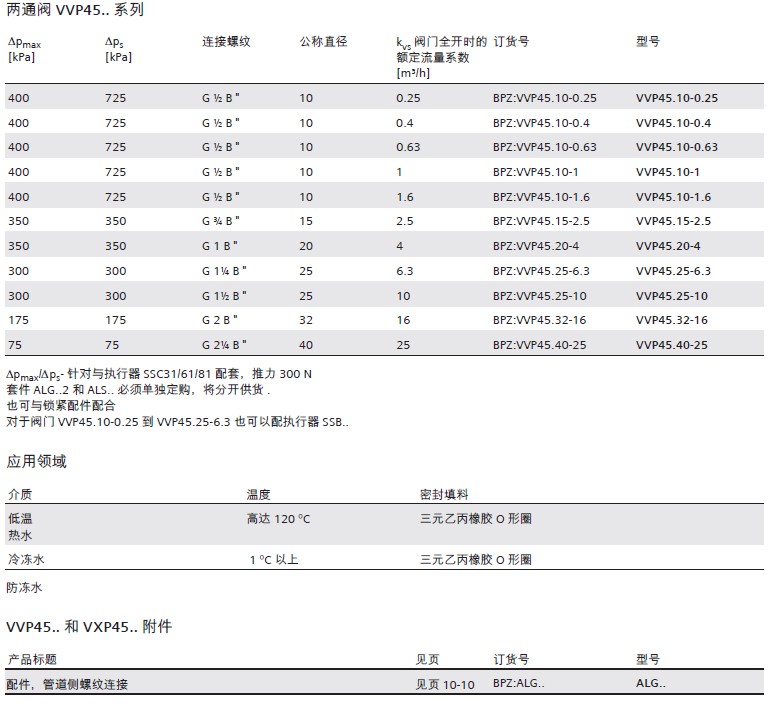
Task: Click model VVP45.25-6.3 in 型号 column
Action: click(673, 271)
